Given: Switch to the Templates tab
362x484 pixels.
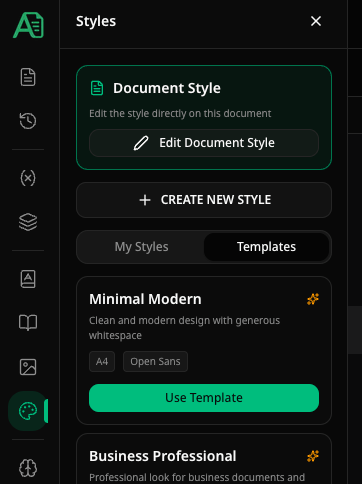Looking at the screenshot, I should pyautogui.click(x=266, y=247).
